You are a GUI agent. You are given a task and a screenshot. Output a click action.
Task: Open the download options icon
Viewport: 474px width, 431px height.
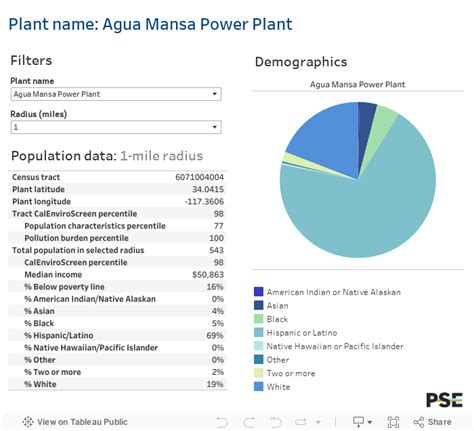362,422
